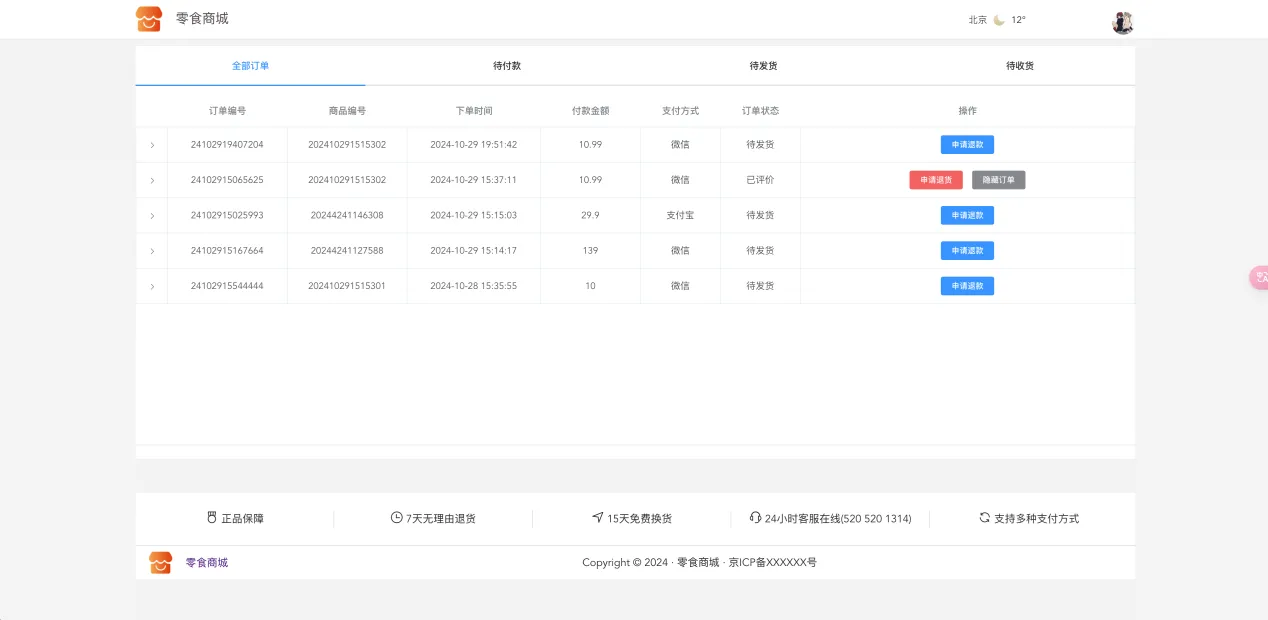Click the paper plane icon for 15天免费换货
Screen dimensions: 1268x620
click(x=598, y=518)
